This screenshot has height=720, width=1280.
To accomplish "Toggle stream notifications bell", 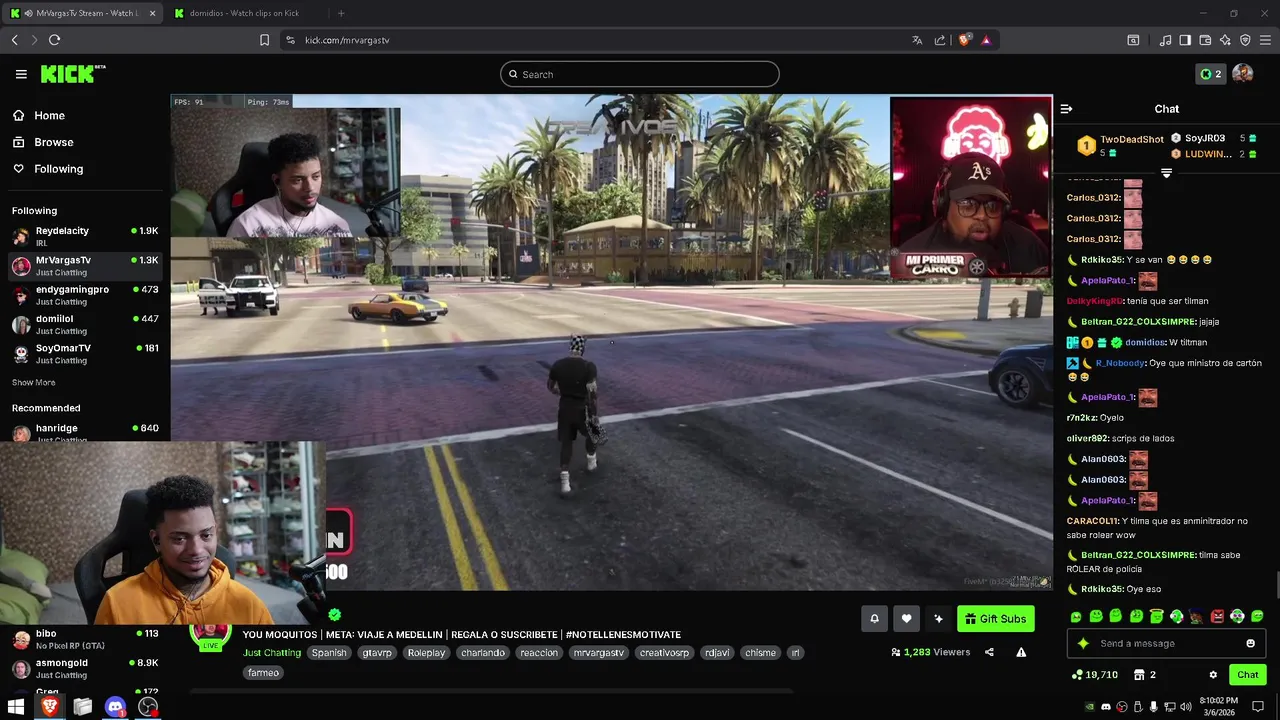I will click(874, 619).
